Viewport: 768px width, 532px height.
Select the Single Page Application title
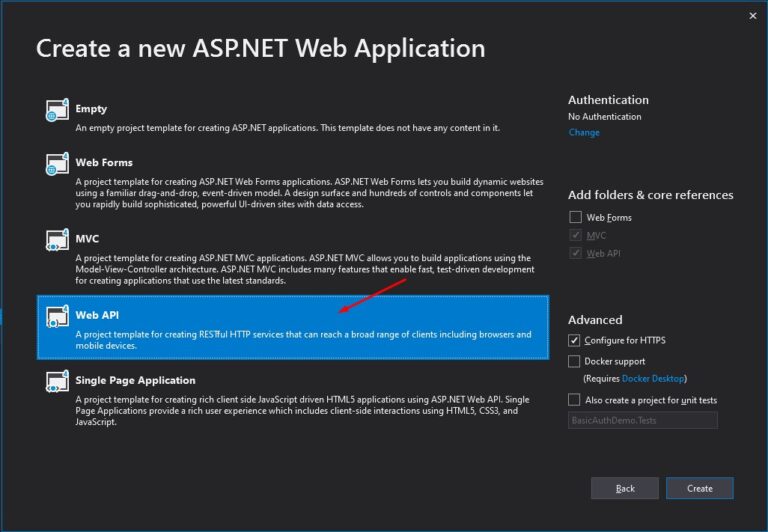click(x=135, y=381)
